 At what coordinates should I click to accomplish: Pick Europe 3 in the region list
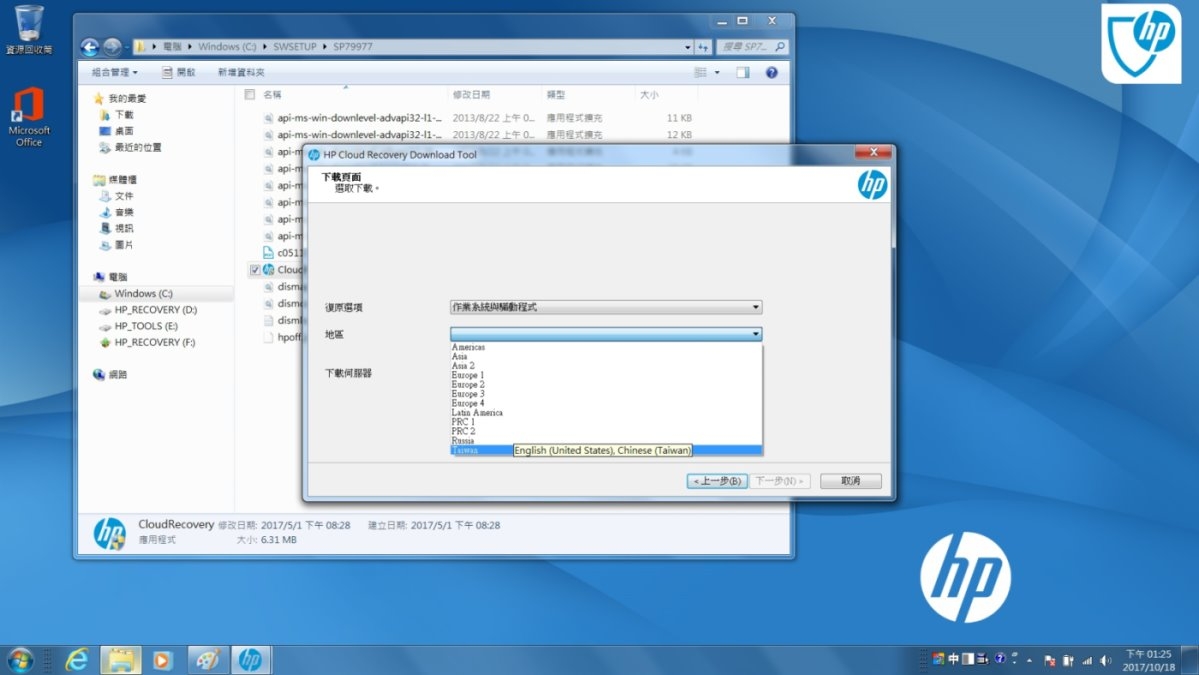click(606, 394)
